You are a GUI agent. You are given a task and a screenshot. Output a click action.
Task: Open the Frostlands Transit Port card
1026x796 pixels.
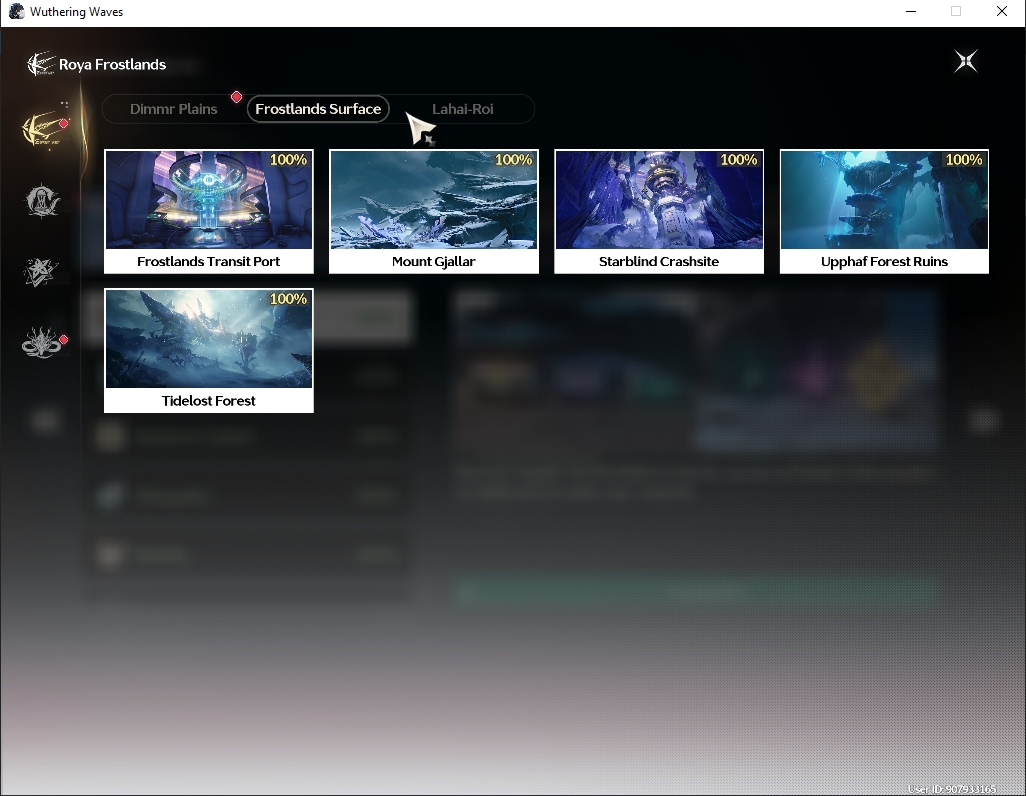209,211
